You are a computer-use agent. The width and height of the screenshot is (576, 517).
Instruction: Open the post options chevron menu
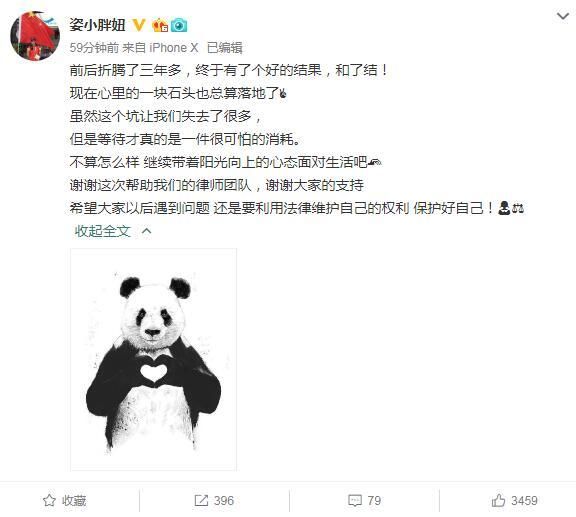pyautogui.click(x=563, y=16)
